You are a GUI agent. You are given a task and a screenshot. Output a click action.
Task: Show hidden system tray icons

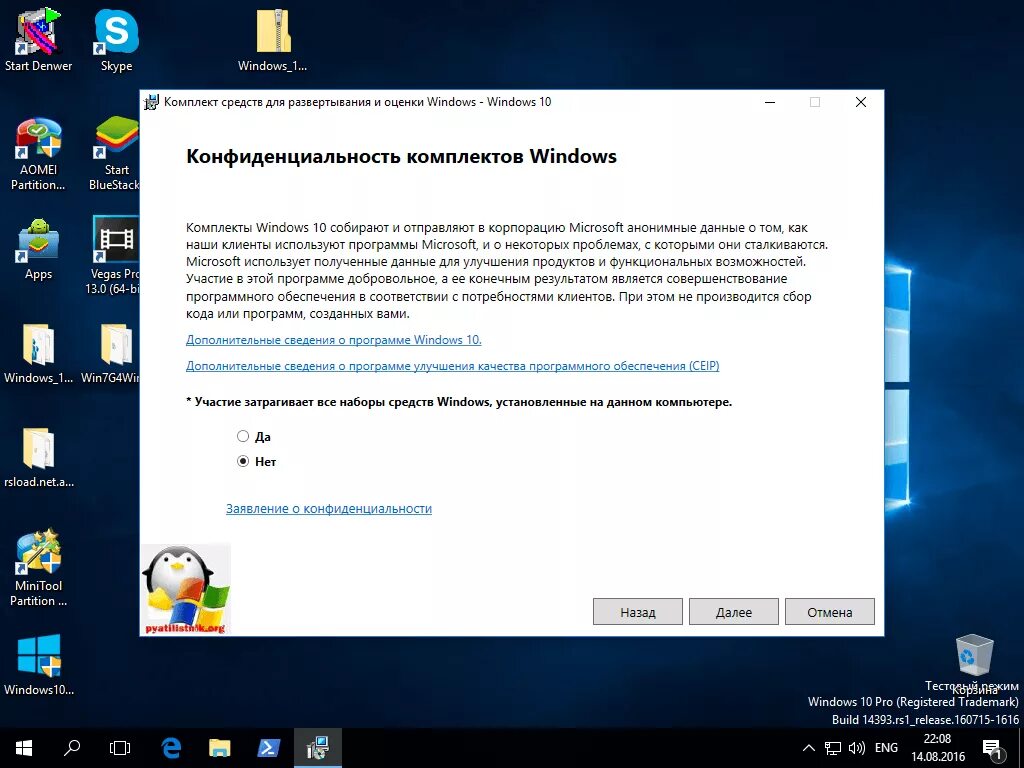(x=808, y=748)
